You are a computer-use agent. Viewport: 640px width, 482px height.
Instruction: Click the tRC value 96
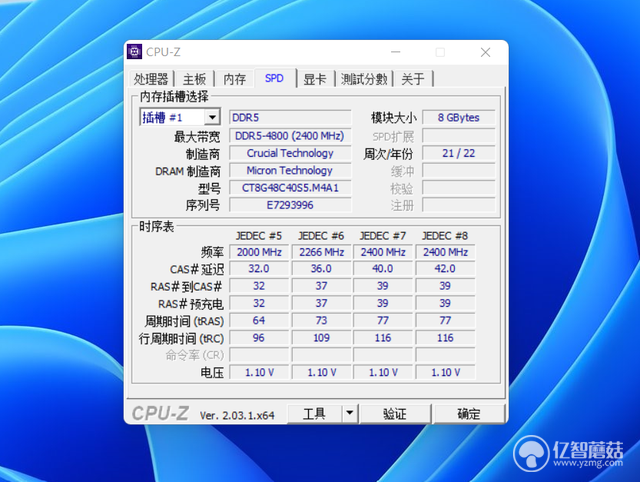[259, 338]
